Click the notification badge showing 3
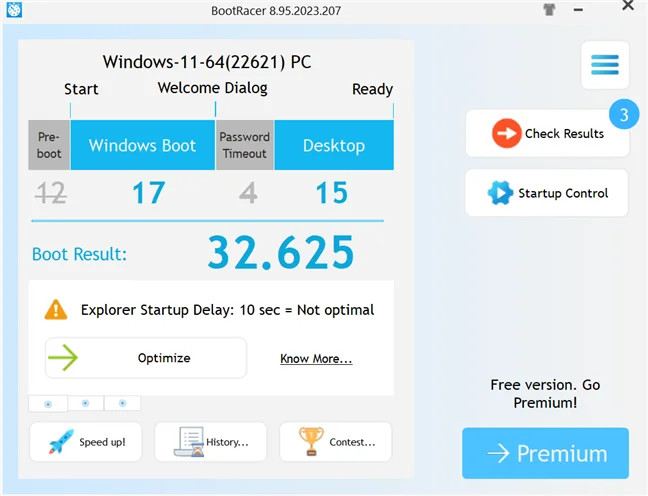The height and width of the screenshot is (496, 648). tap(624, 114)
